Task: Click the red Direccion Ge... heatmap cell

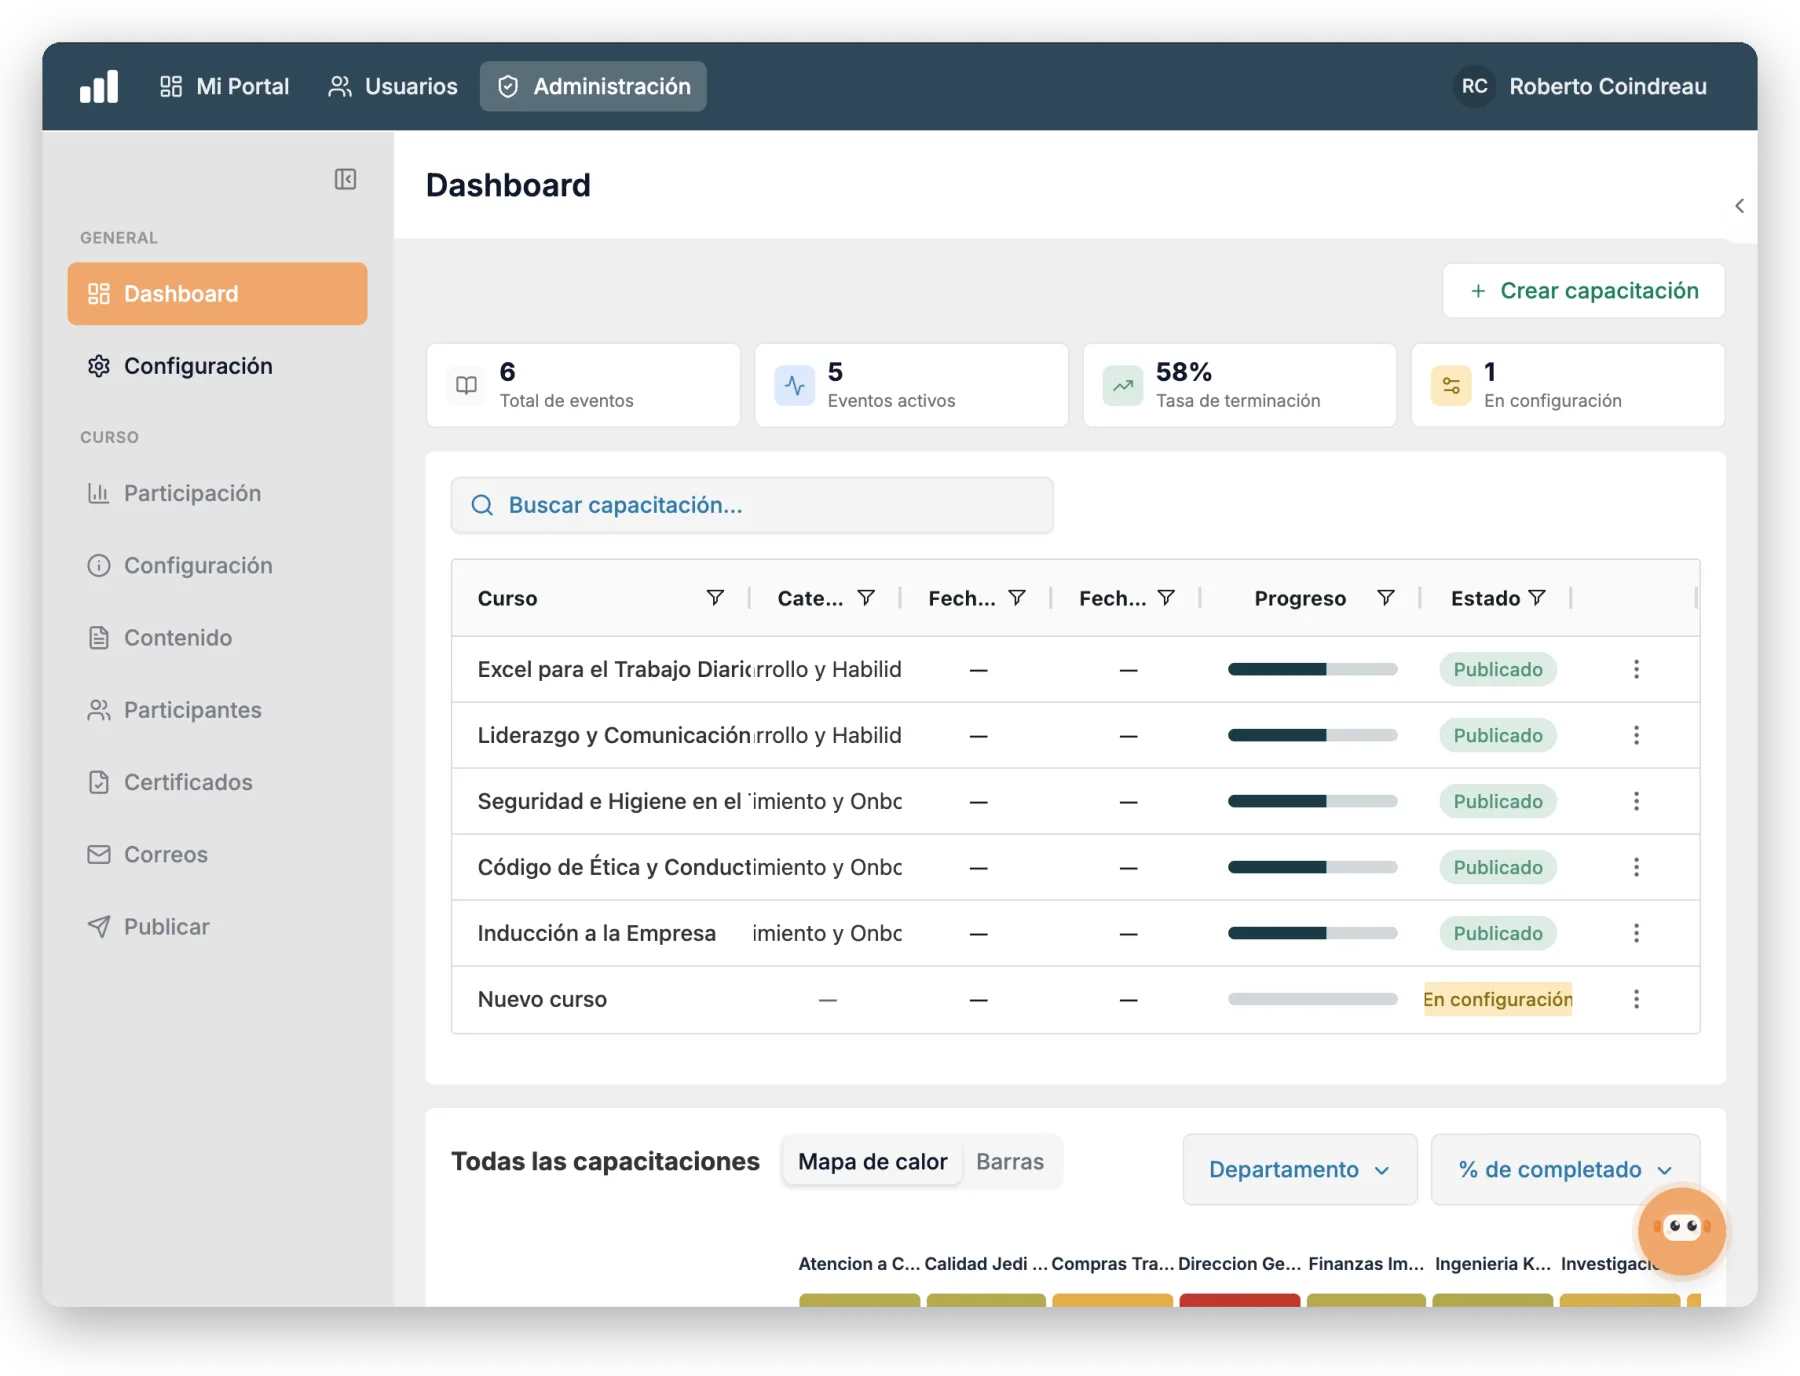Action: tap(1239, 1299)
